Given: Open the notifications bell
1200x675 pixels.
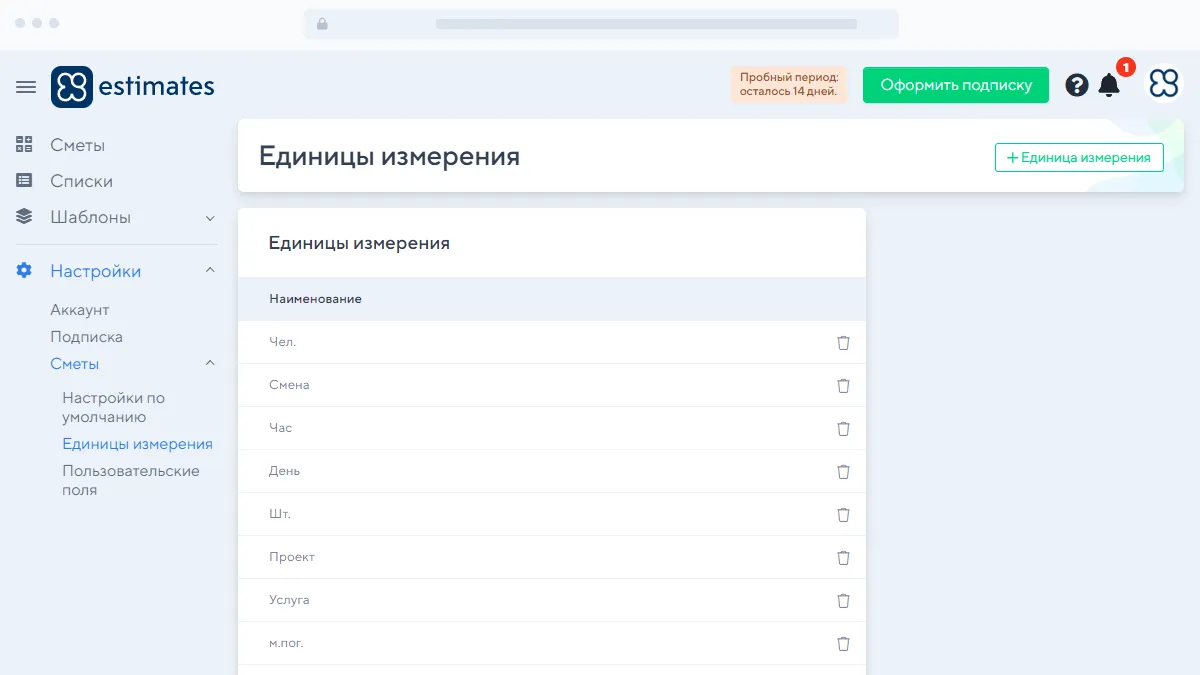Looking at the screenshot, I should 1109,86.
